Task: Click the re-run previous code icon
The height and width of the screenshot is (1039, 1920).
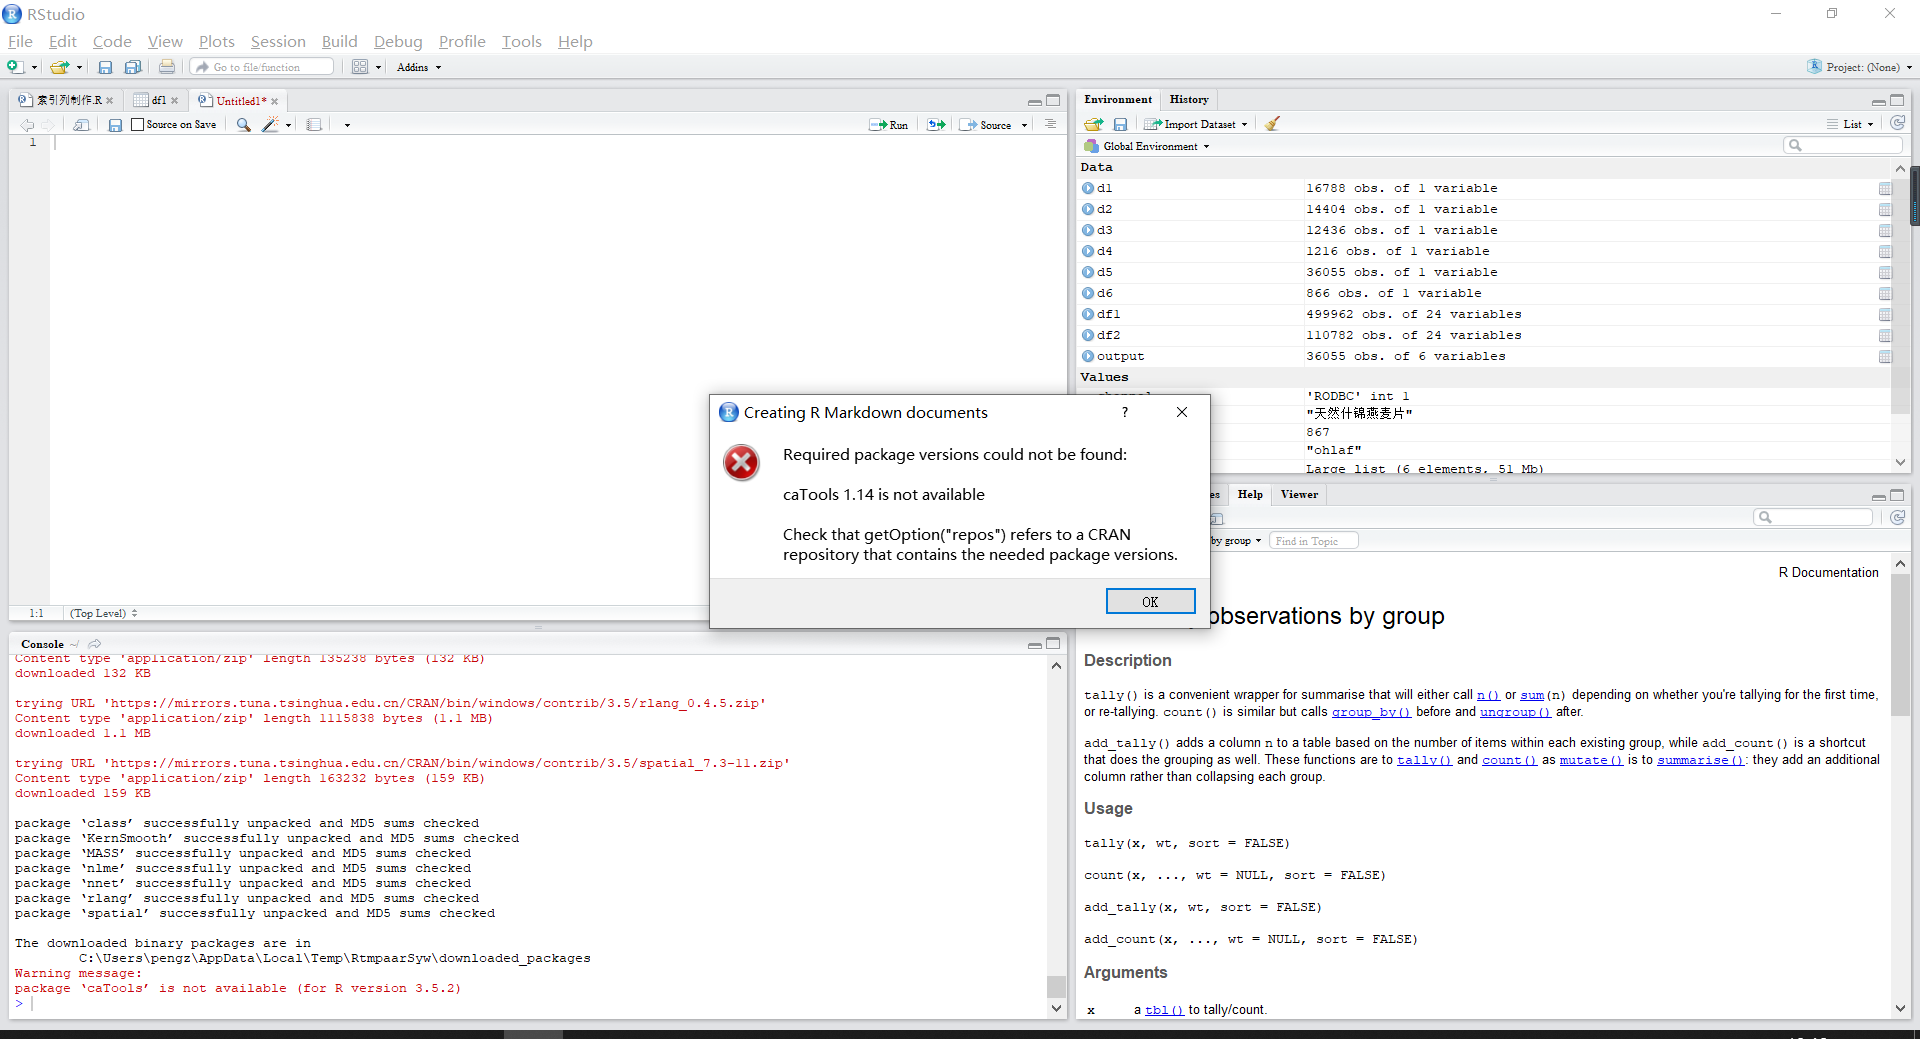Action: click(936, 125)
